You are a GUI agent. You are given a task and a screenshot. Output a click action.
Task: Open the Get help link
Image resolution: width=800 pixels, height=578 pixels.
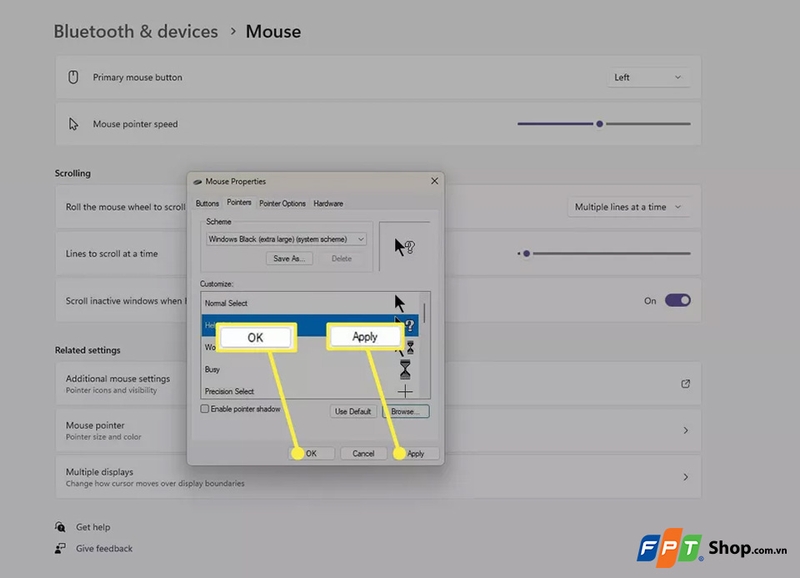point(93,527)
